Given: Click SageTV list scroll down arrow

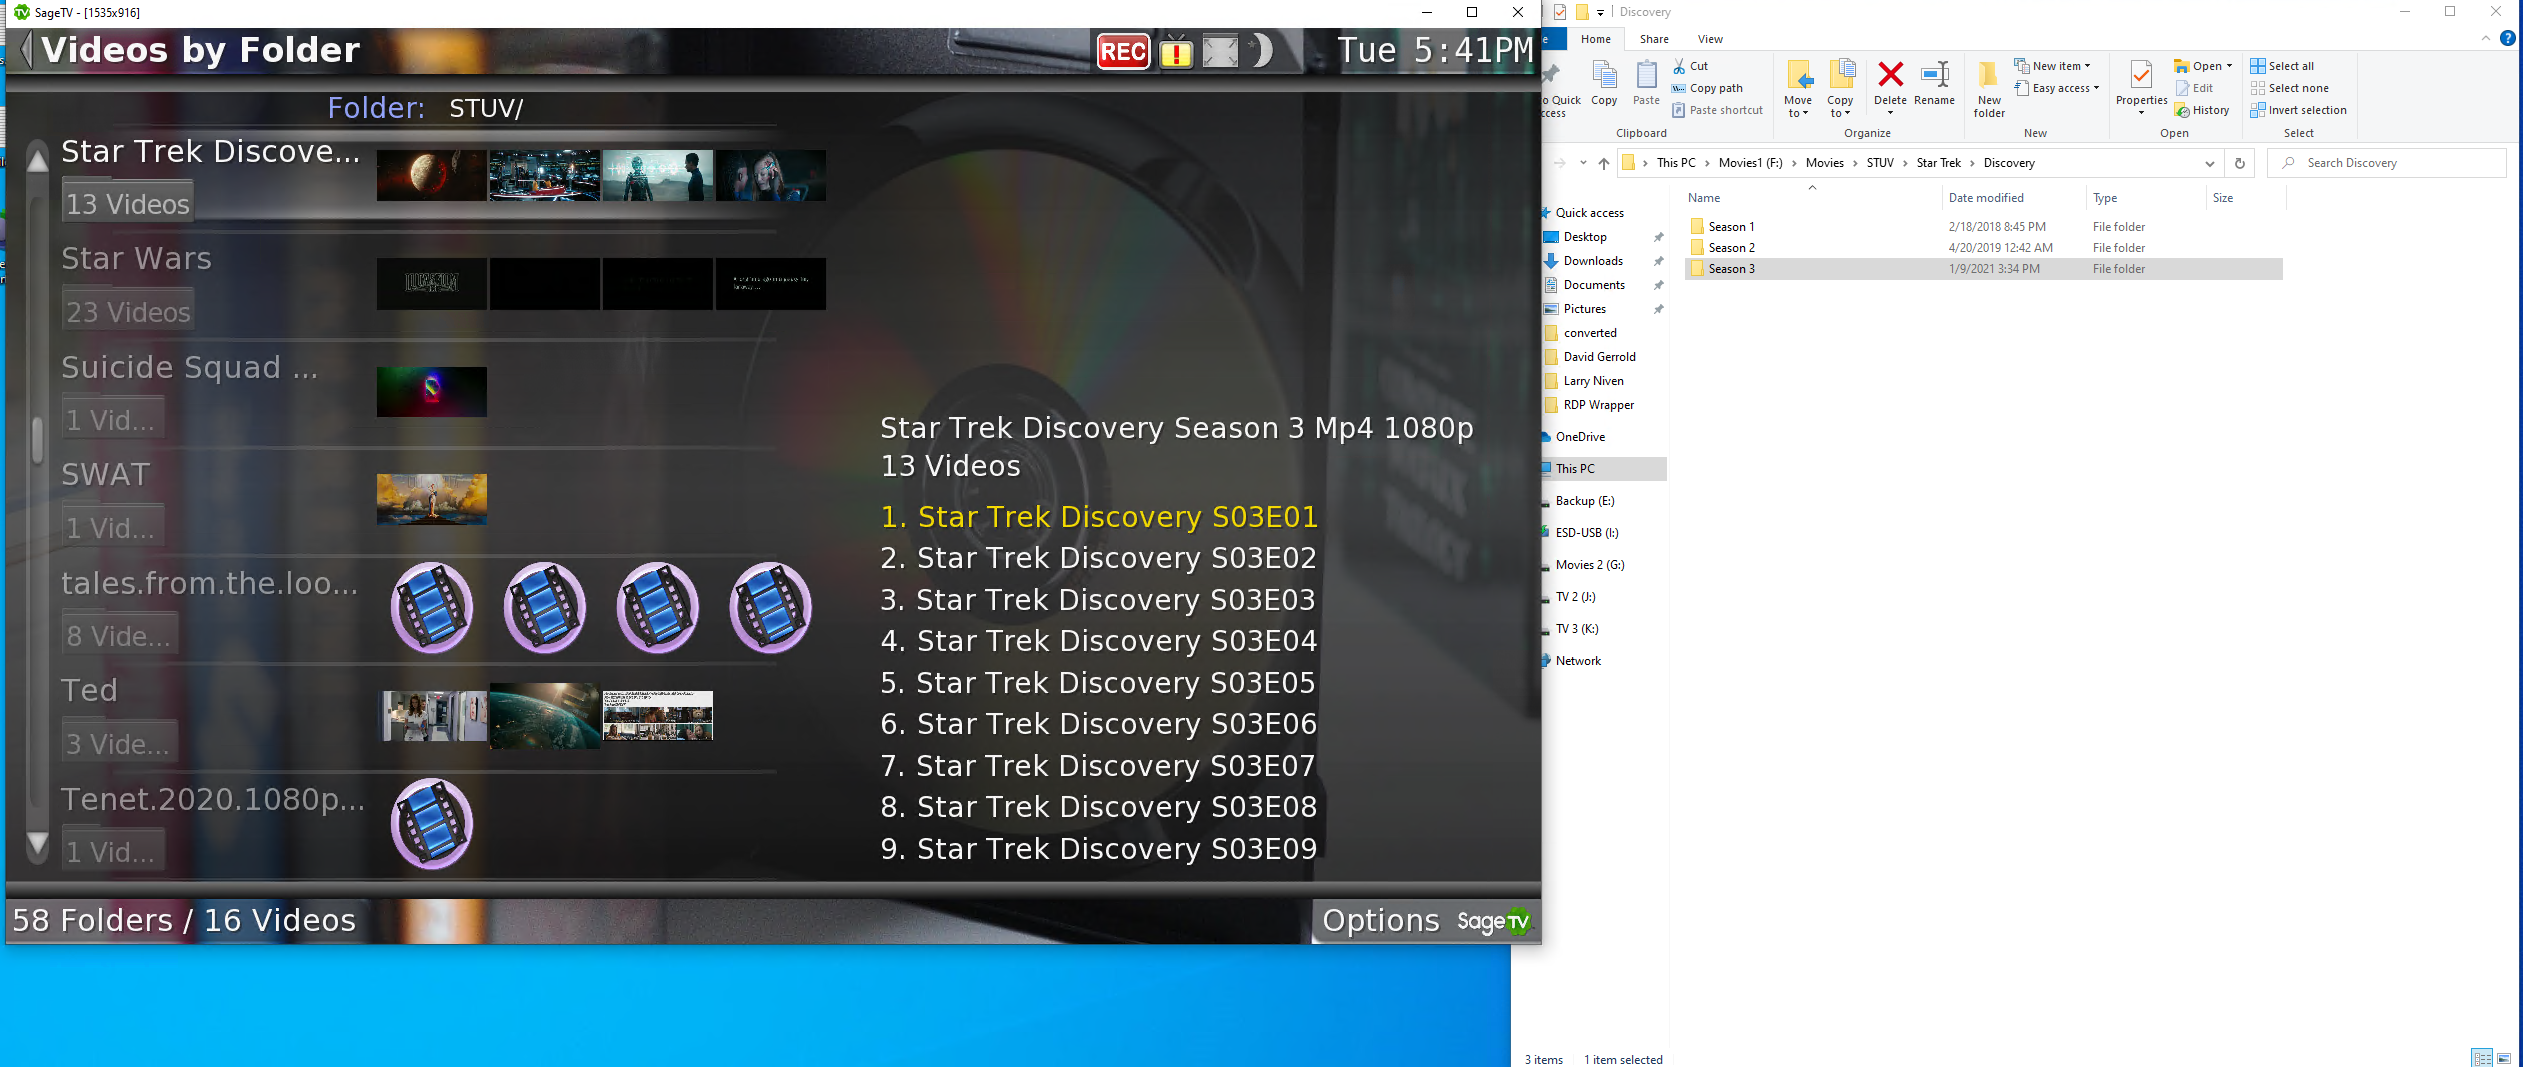Looking at the screenshot, I should (38, 845).
